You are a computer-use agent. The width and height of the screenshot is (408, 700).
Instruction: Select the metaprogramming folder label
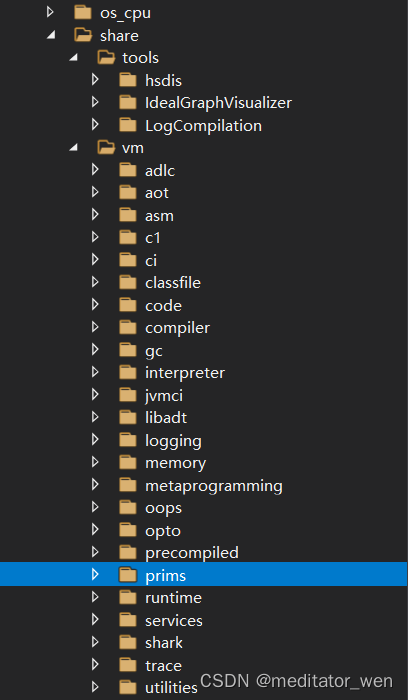[213, 486]
